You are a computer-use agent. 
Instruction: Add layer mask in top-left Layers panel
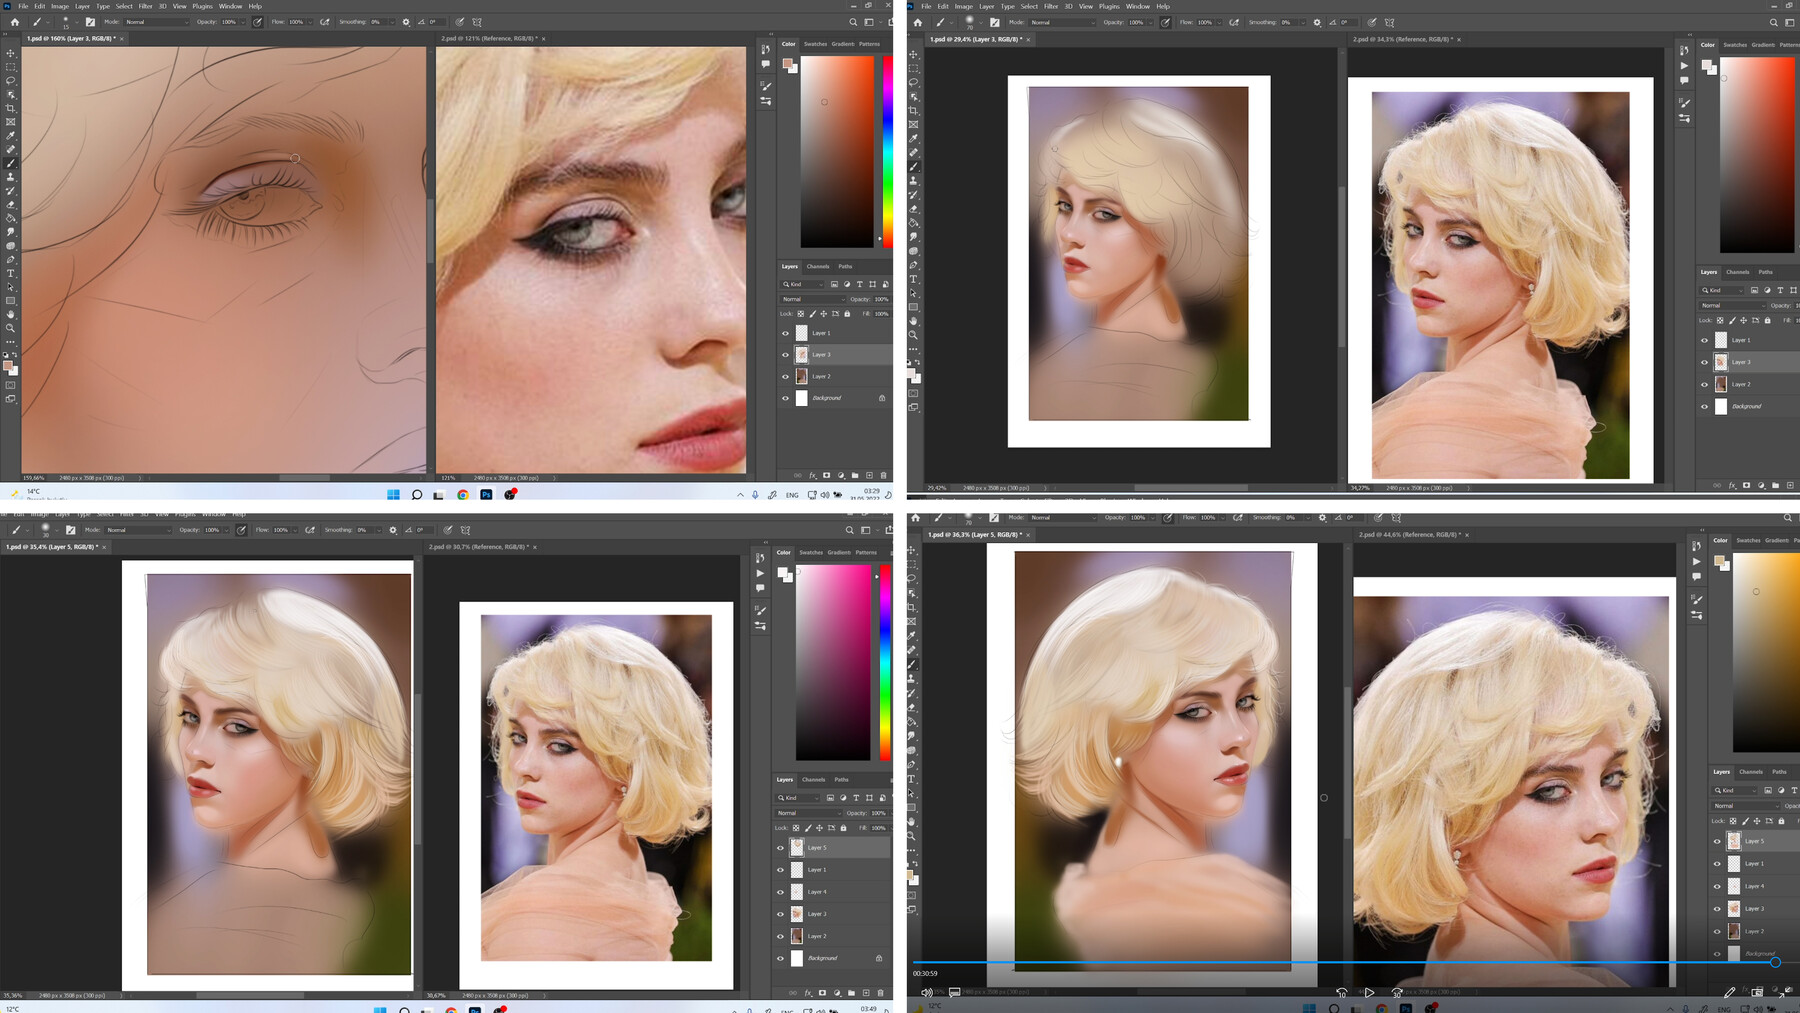pyautogui.click(x=826, y=475)
